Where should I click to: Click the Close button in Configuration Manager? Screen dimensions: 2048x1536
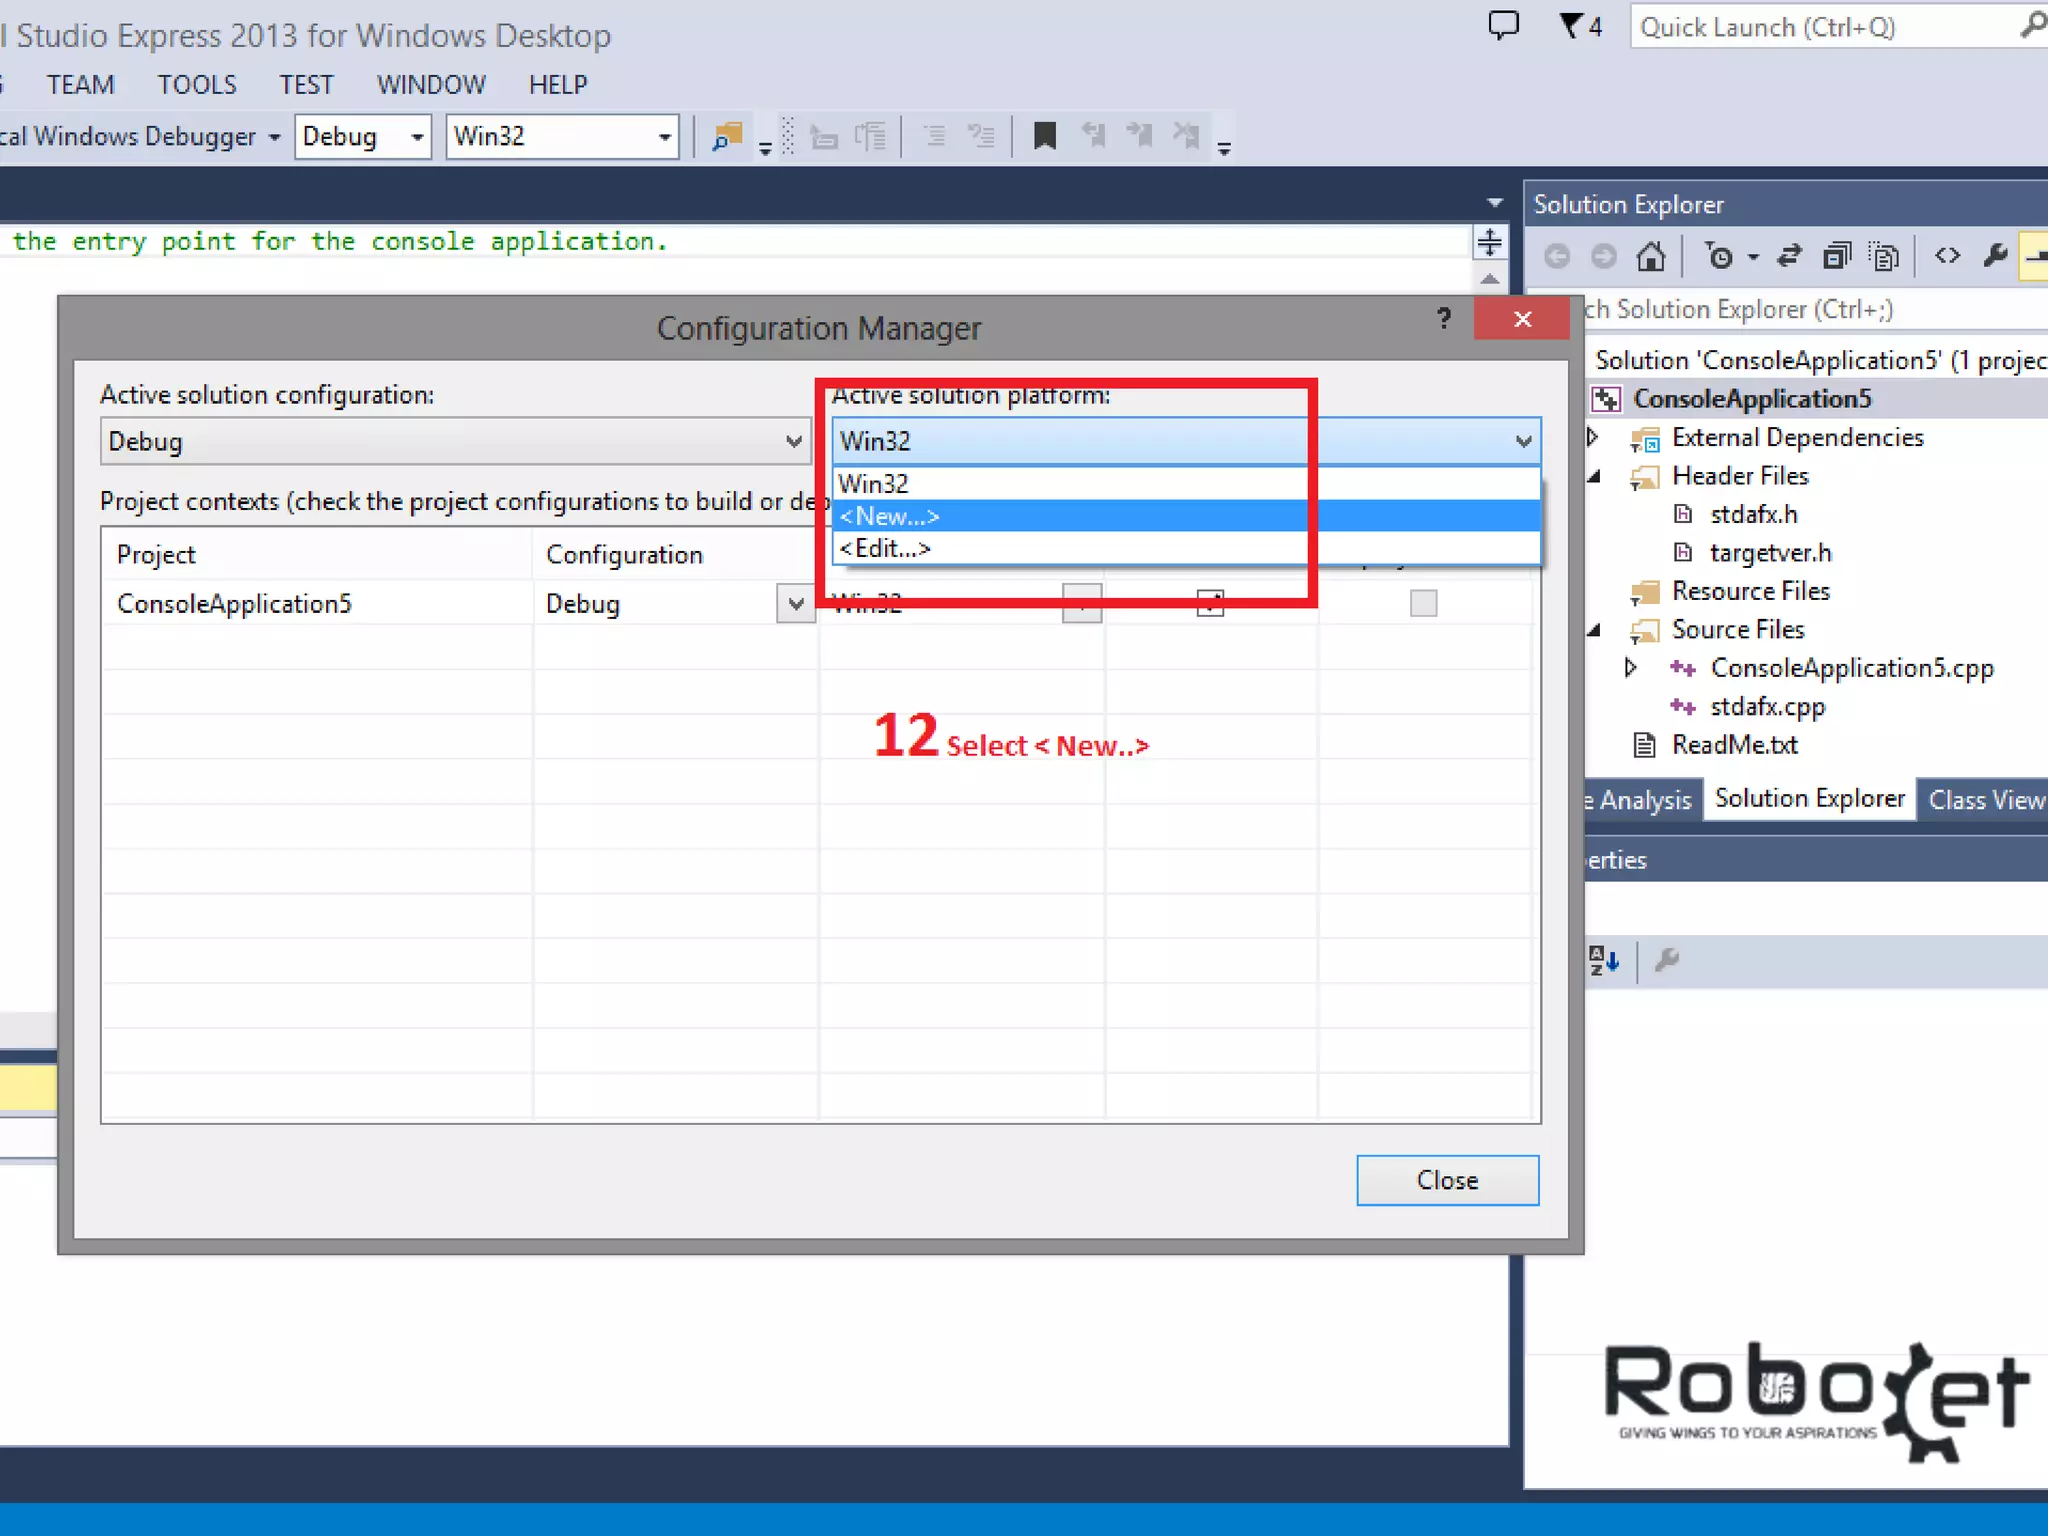(1446, 1180)
